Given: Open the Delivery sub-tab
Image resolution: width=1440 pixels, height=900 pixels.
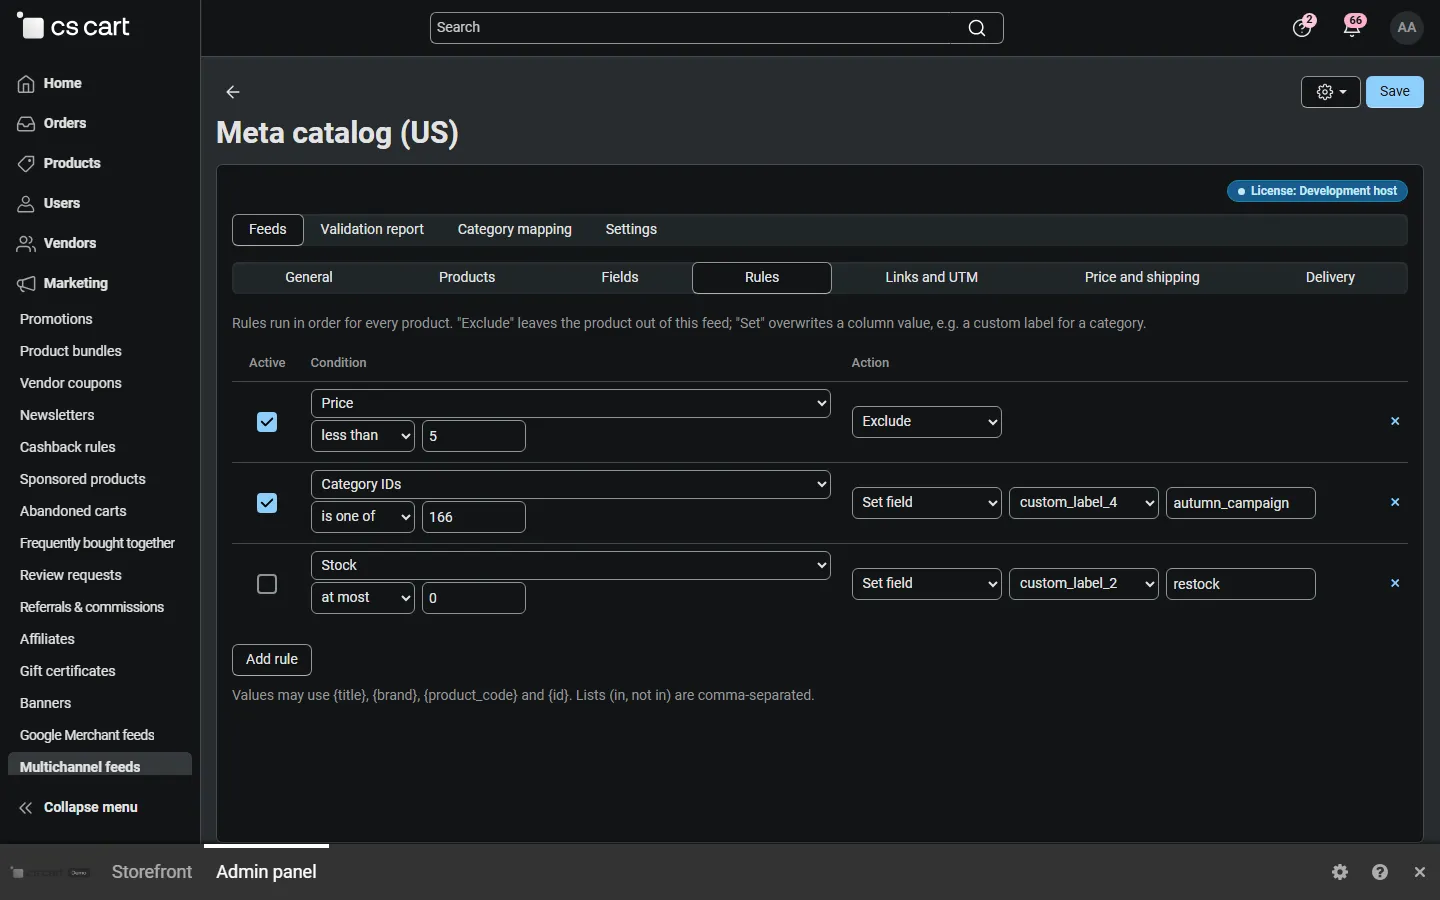Looking at the screenshot, I should pos(1330,278).
